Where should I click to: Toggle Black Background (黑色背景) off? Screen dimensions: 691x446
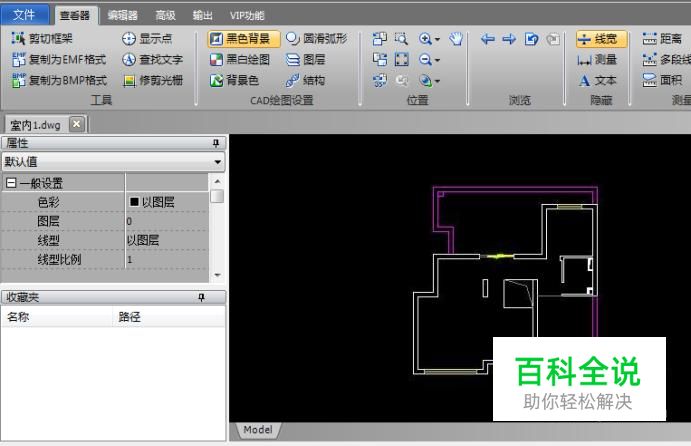click(244, 39)
